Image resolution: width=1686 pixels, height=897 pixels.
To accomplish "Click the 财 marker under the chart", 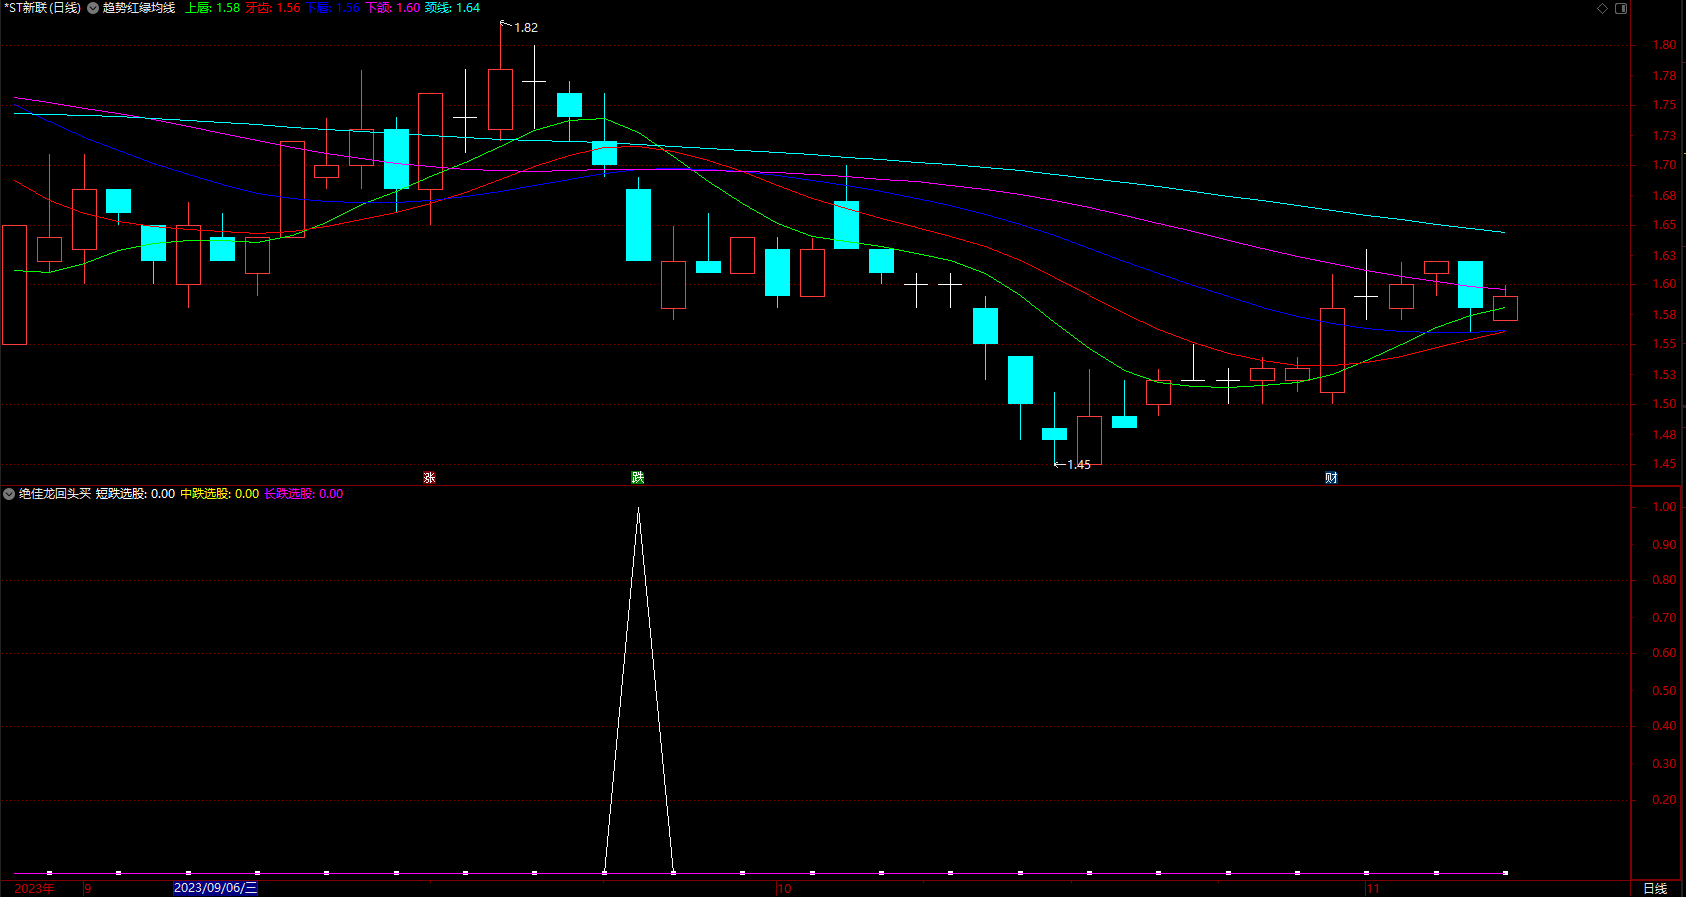I will click(x=1331, y=478).
